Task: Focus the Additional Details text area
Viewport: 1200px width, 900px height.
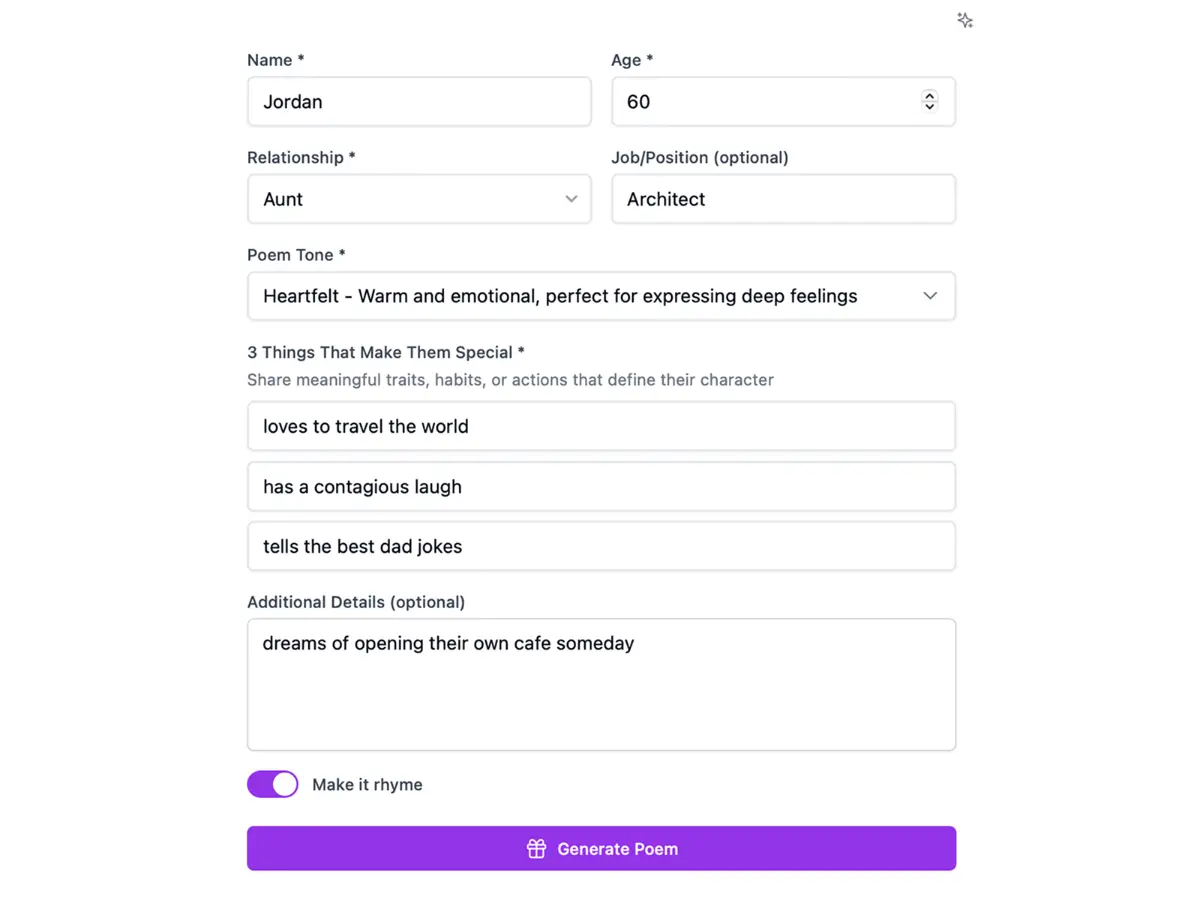Action: (601, 685)
